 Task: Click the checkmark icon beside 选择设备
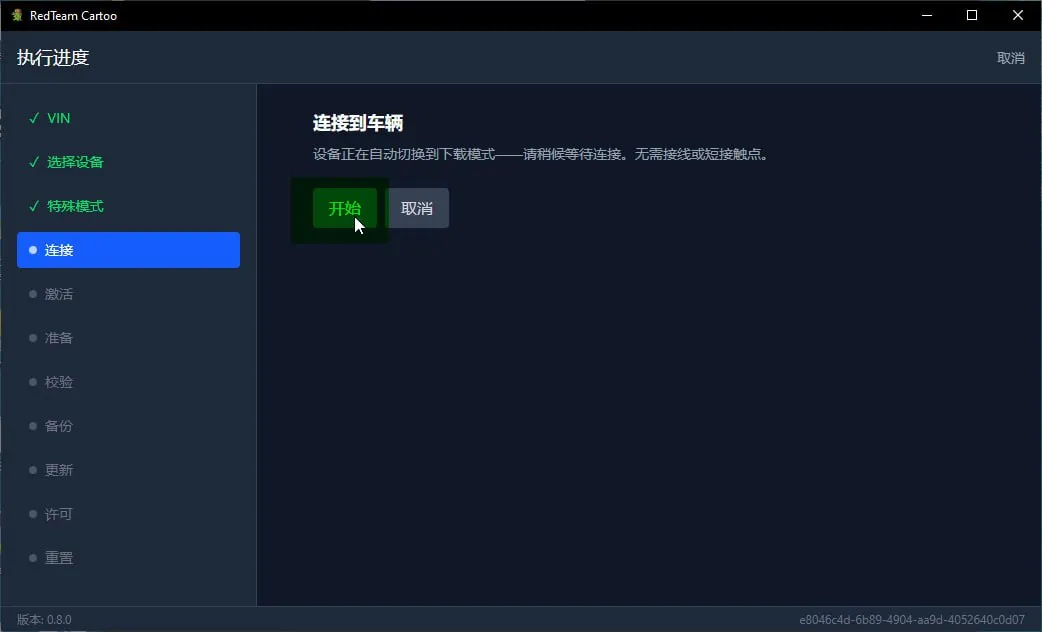(x=34, y=162)
